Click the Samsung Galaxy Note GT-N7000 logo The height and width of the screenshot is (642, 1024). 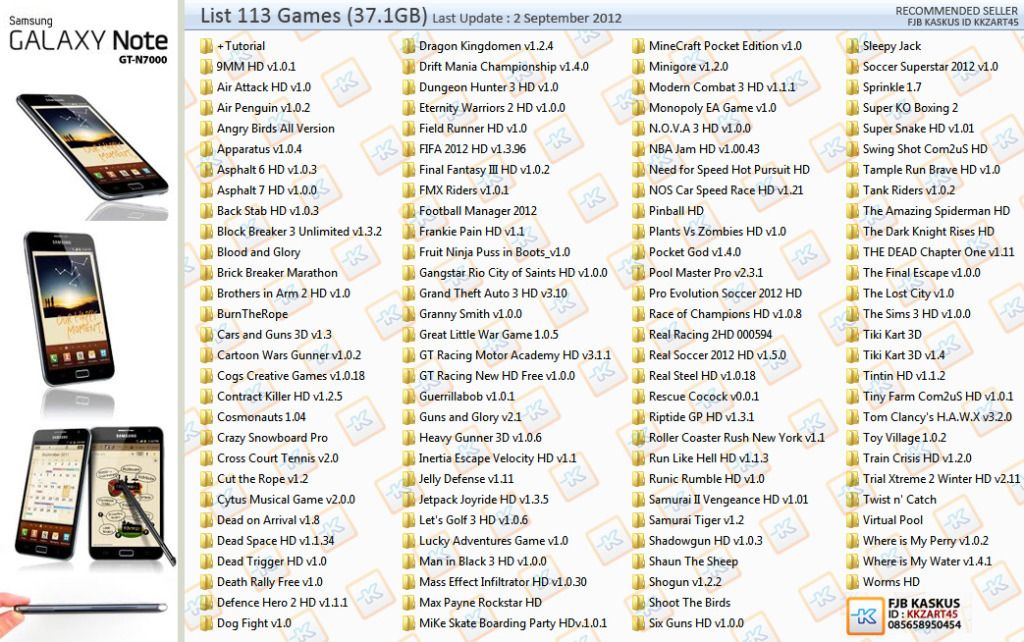click(x=88, y=40)
